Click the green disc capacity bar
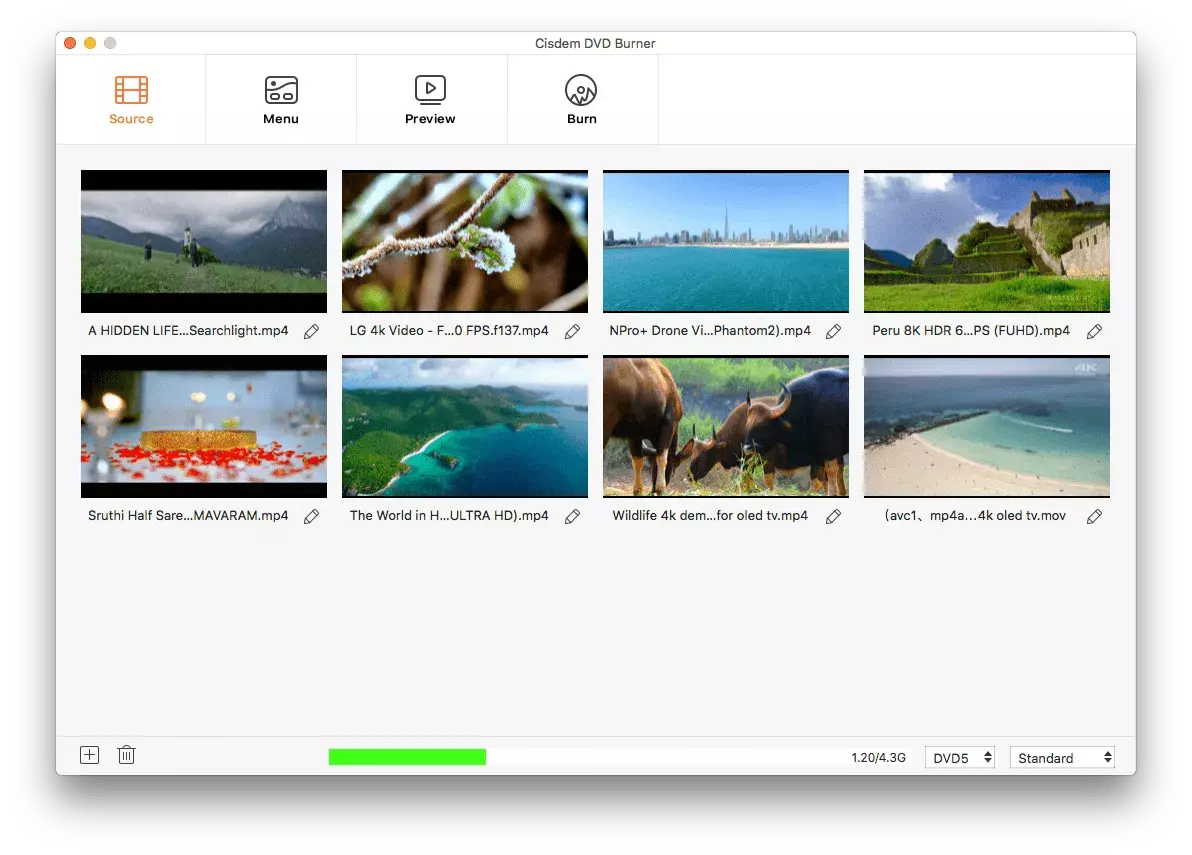Viewport: 1192px width, 855px height. click(407, 757)
